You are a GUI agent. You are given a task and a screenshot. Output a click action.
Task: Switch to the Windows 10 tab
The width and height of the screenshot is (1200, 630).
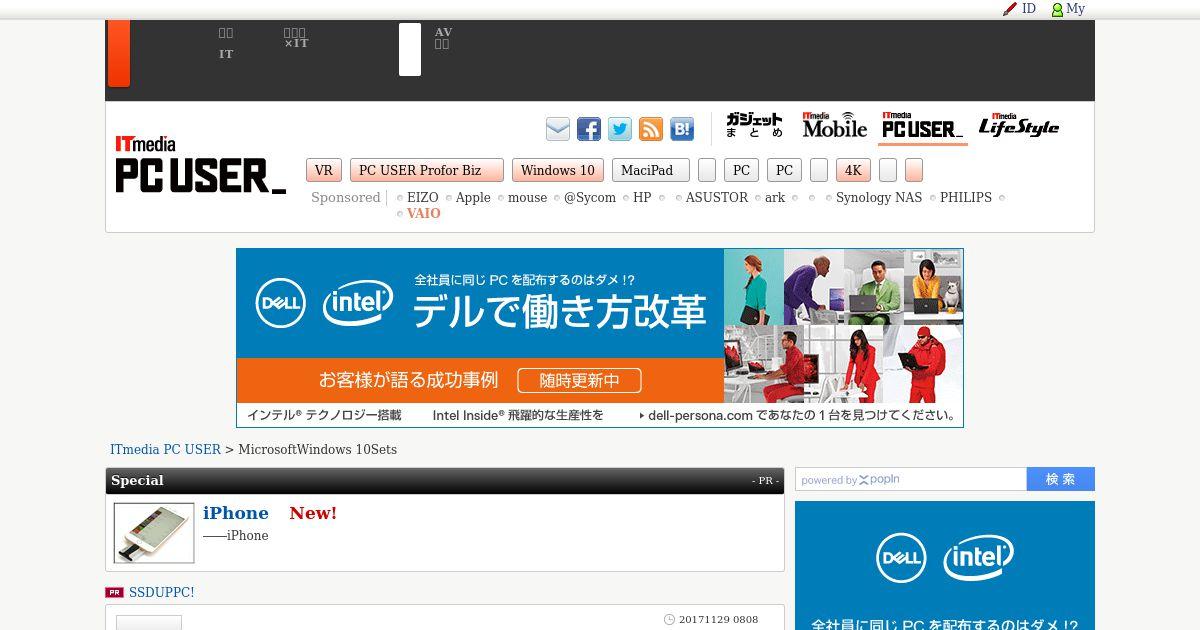pyautogui.click(x=557, y=170)
